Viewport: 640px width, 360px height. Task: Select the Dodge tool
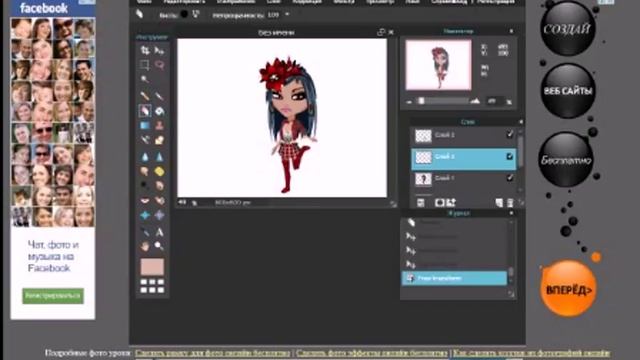point(144,186)
